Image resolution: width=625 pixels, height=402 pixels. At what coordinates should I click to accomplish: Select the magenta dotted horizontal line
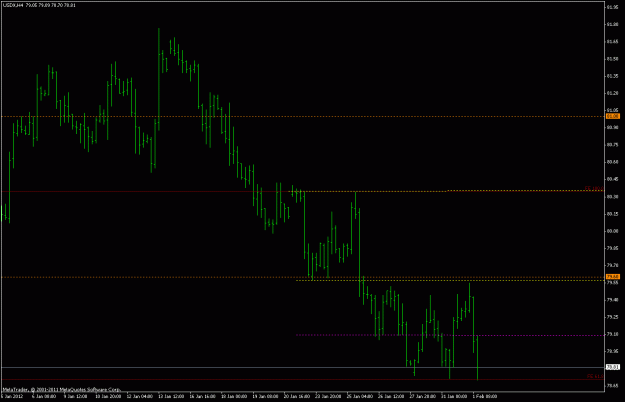point(450,335)
